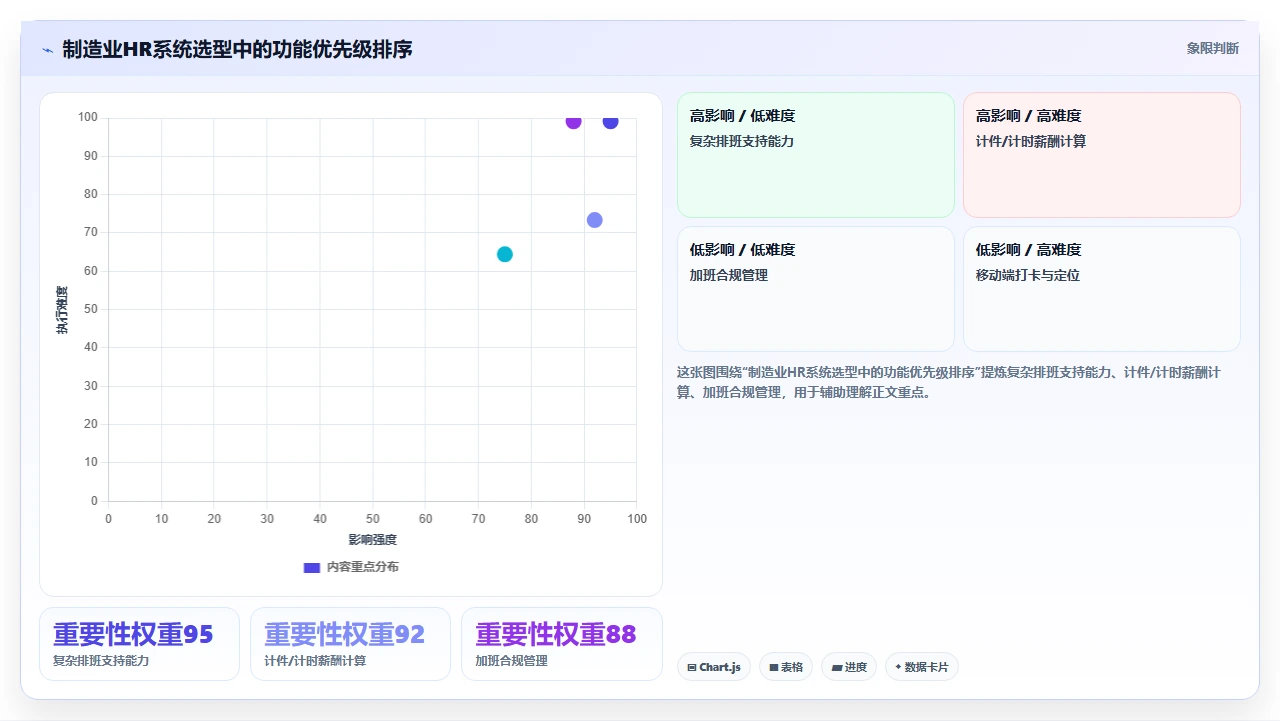Click the 进度 tag chip
This screenshot has height=721, width=1280.
click(x=849, y=667)
